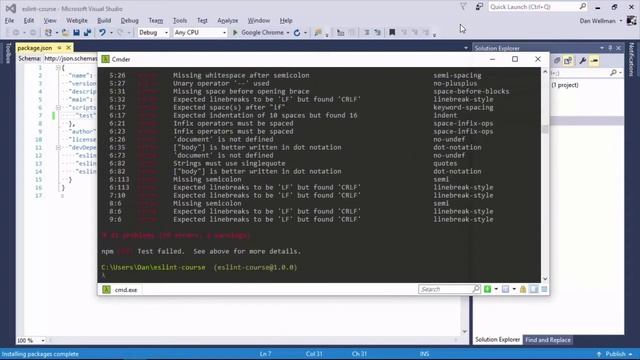Click the comment selection toolbar icon
This screenshot has height=360, width=640.
(x=367, y=33)
